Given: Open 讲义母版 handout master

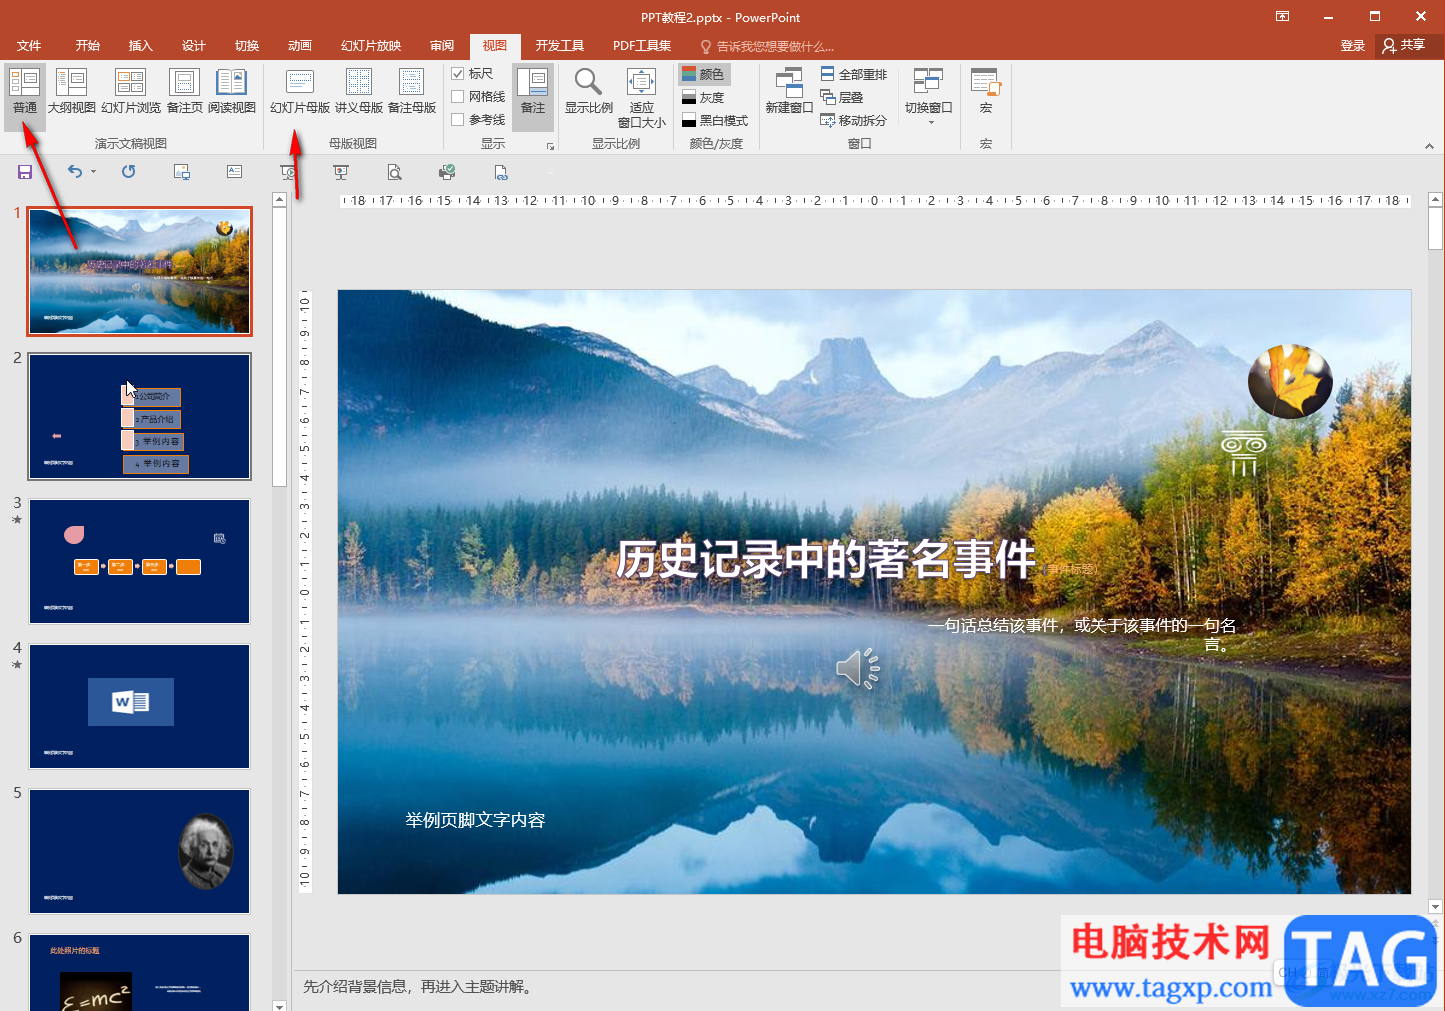Looking at the screenshot, I should pos(359,92).
